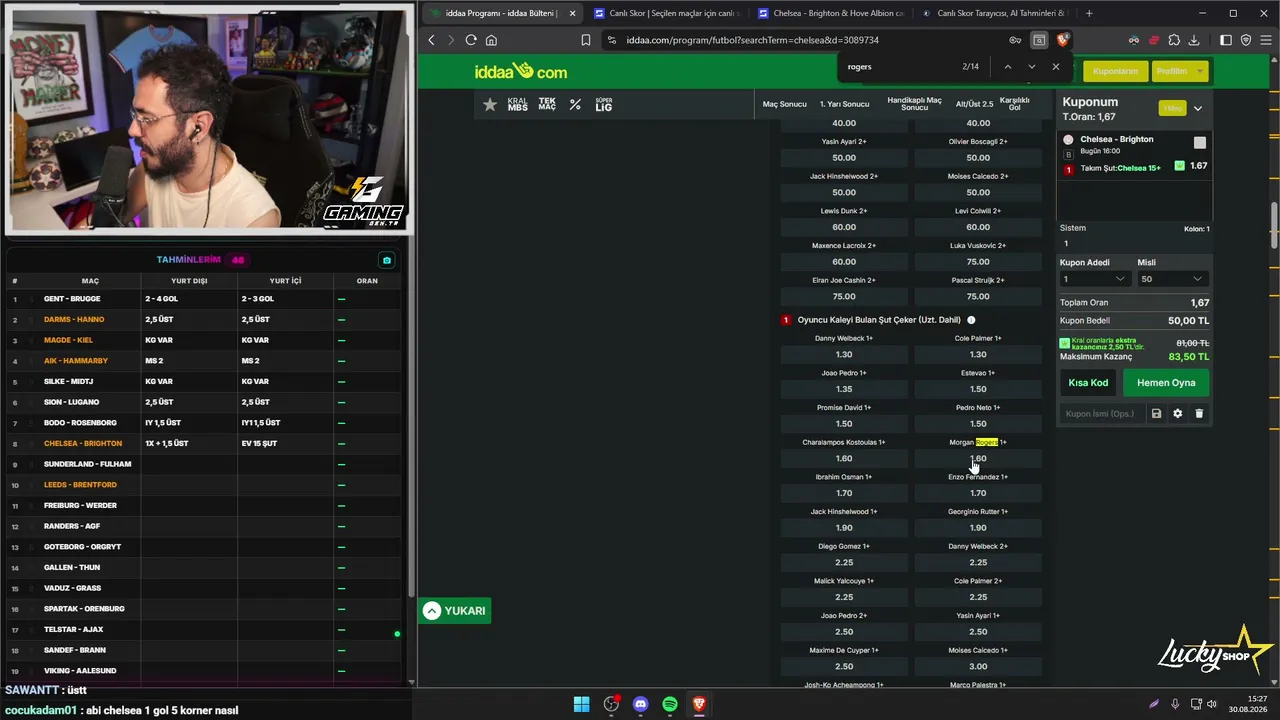Open the Kupon Adedi dropdown
1280x720 pixels.
tap(1094, 279)
